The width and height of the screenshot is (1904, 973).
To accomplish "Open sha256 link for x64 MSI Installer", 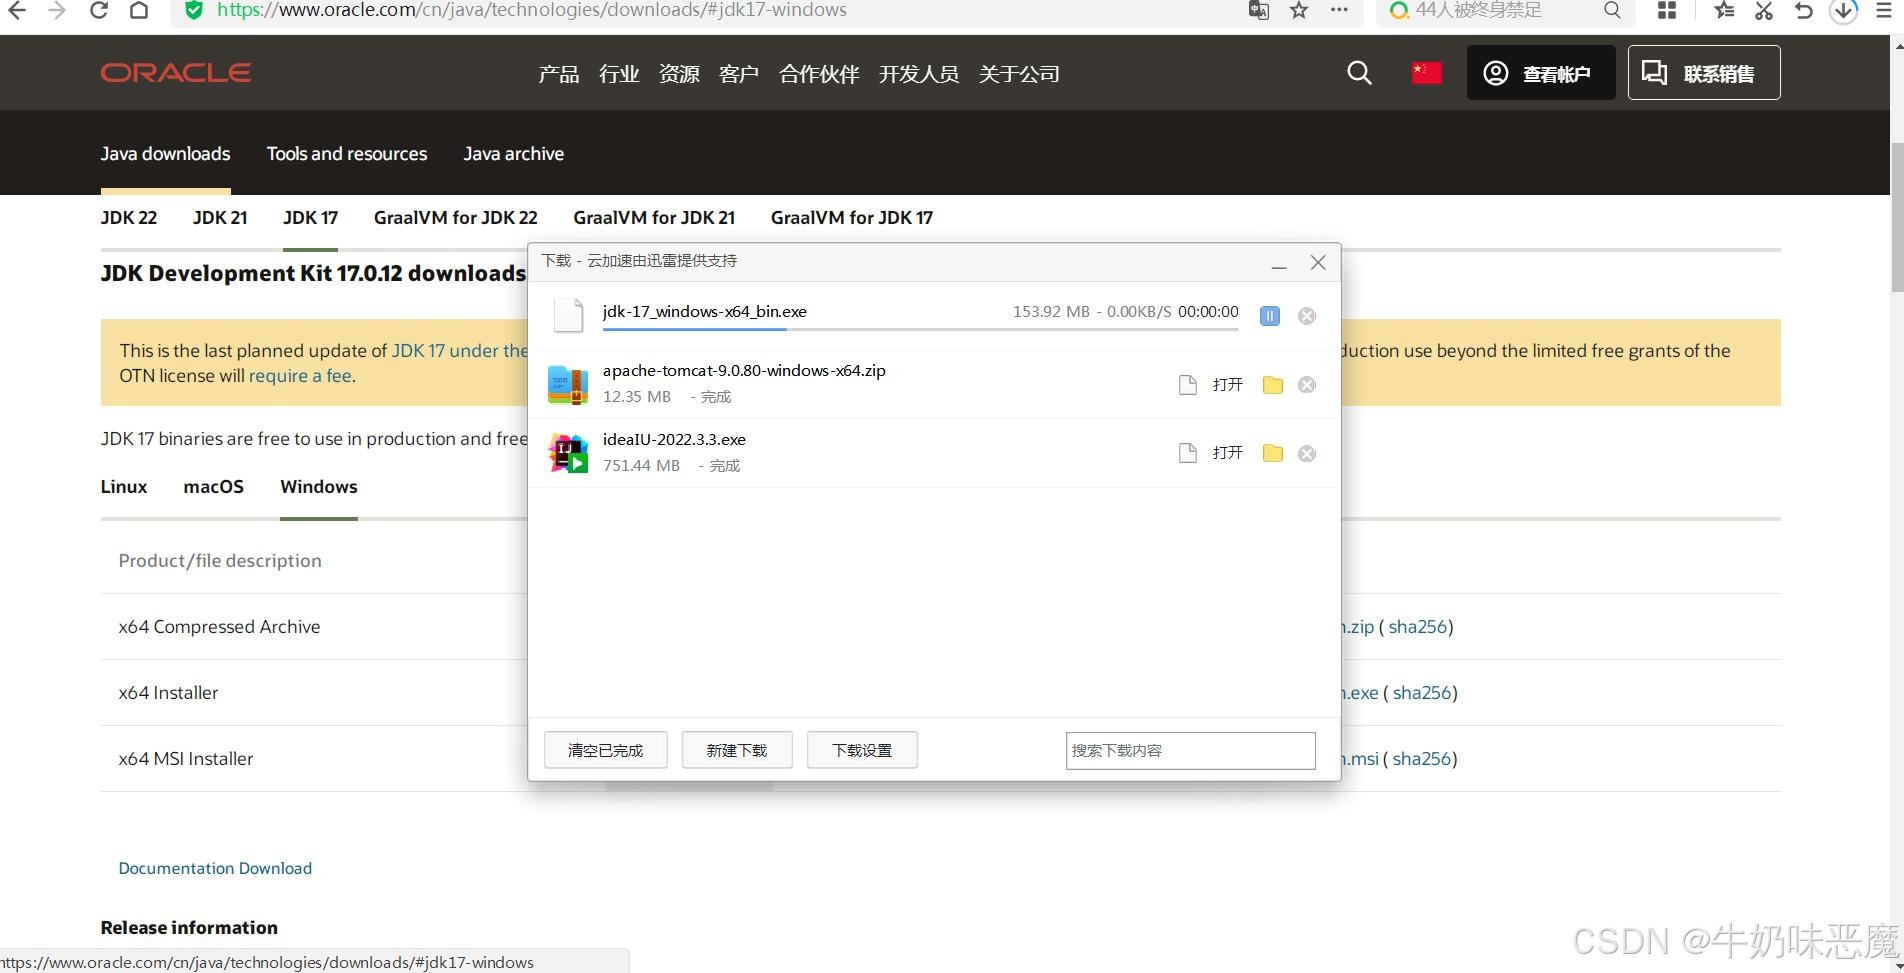I will (1422, 759).
